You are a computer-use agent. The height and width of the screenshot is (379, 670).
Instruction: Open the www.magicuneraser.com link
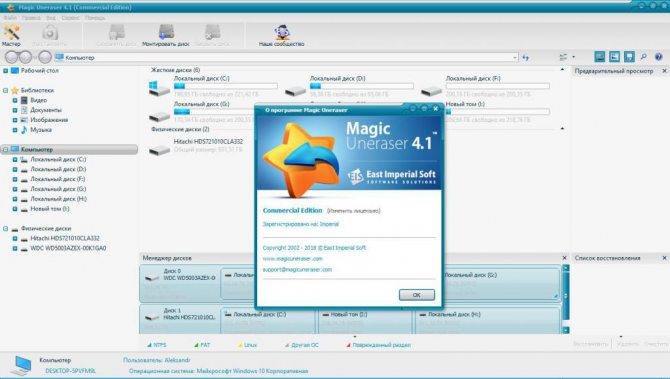pyautogui.click(x=293, y=259)
